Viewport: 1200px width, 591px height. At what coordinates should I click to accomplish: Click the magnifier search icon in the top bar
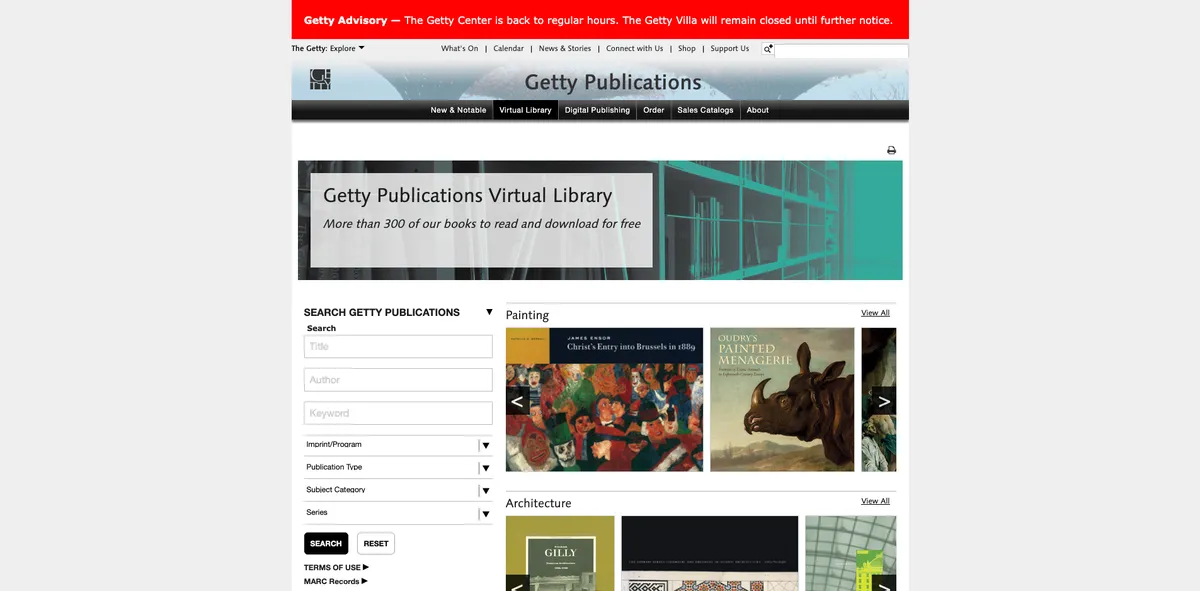768,49
